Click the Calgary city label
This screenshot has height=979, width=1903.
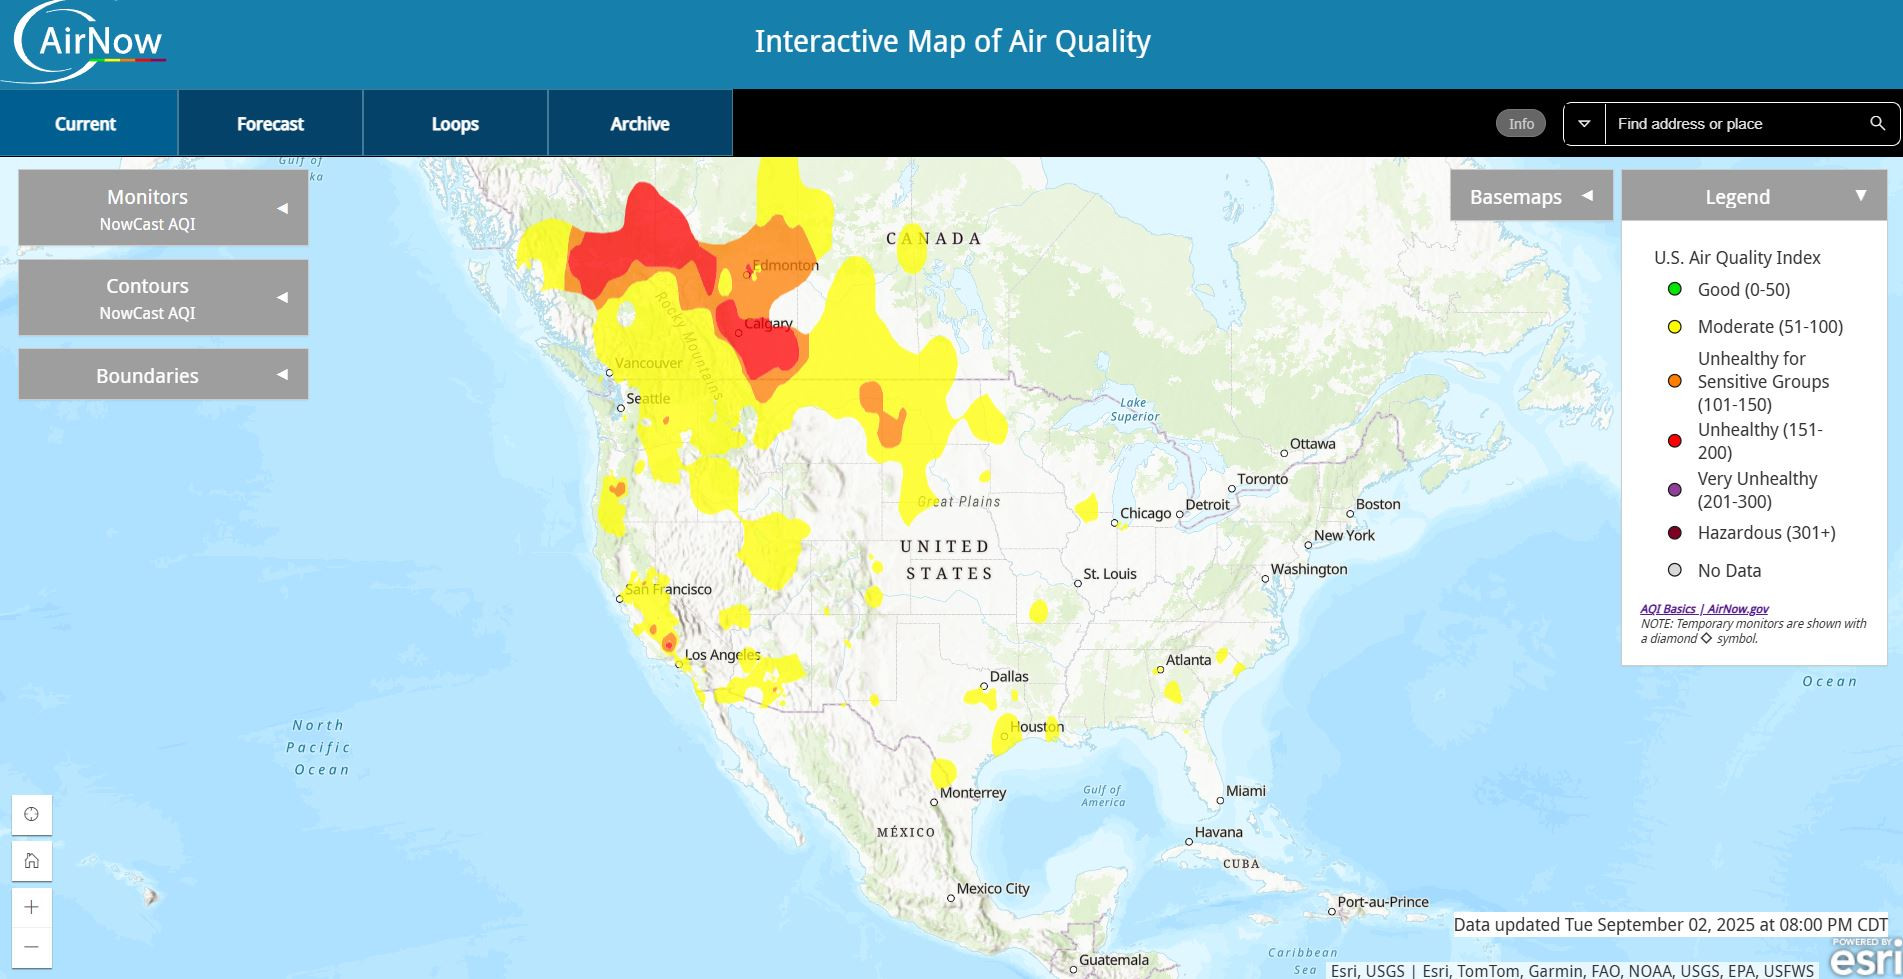click(768, 323)
